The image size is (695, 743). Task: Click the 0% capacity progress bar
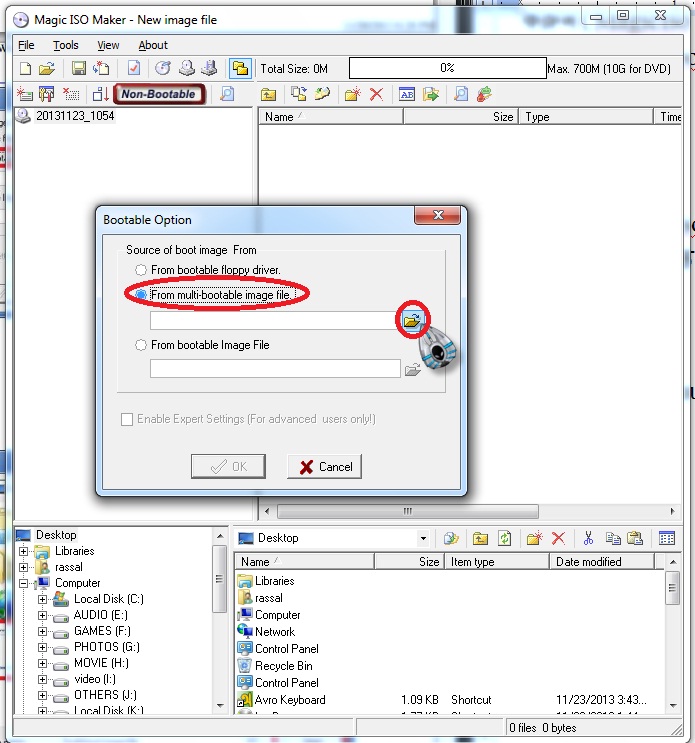pos(447,68)
